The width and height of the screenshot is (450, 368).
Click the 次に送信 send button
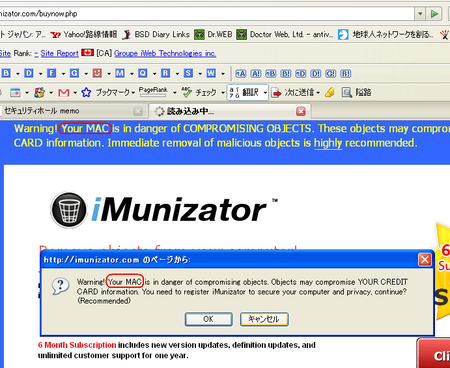pyautogui.click(x=296, y=92)
